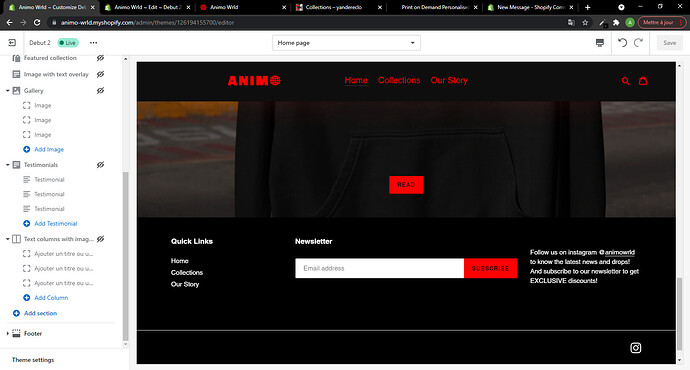This screenshot has height=370, width=690.
Task: Click Our Story in footer Quick Links
Action: (x=185, y=285)
